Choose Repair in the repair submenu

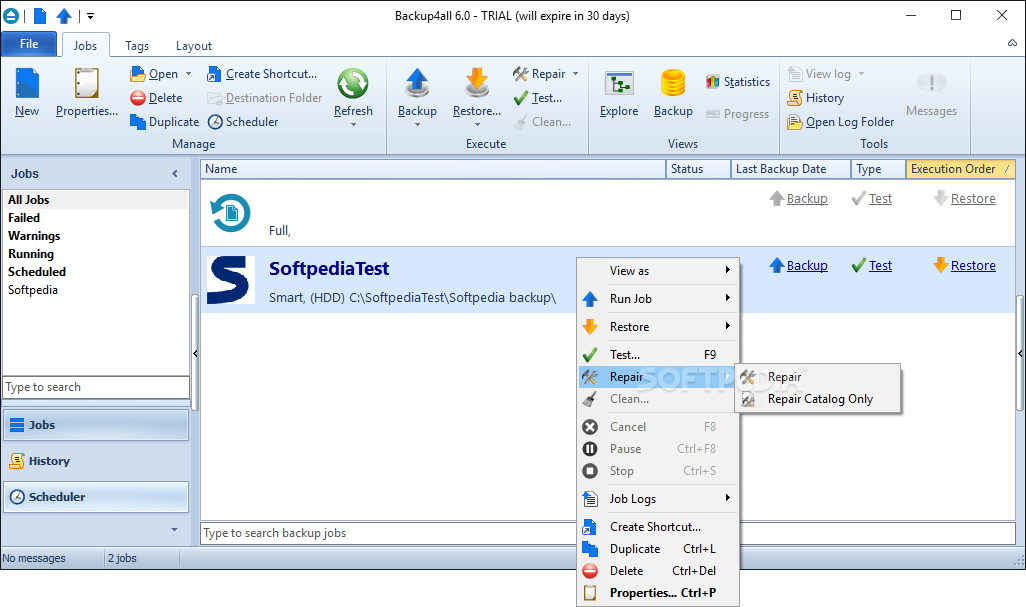(x=818, y=377)
